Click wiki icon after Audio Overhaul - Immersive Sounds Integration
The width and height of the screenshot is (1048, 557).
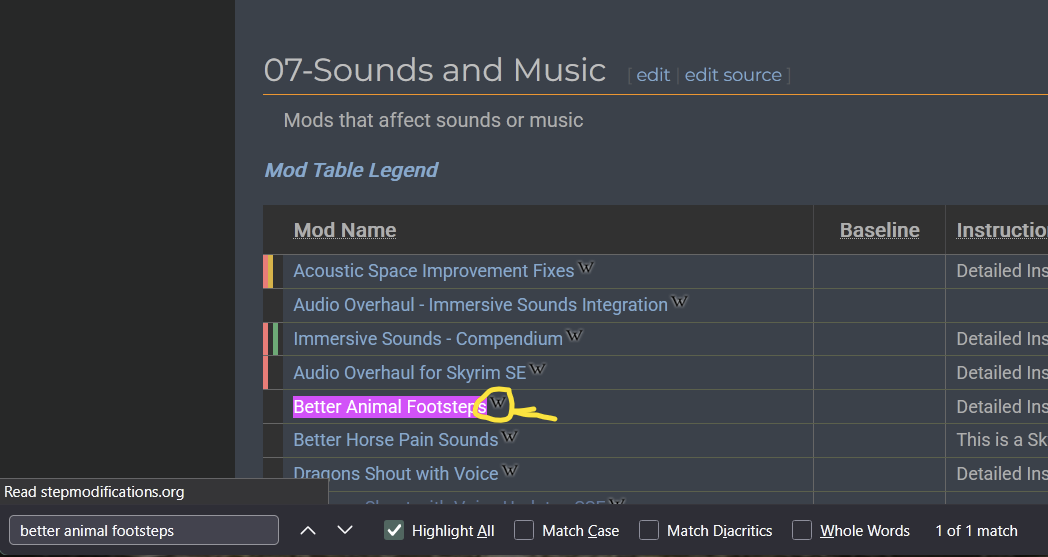[x=679, y=302]
